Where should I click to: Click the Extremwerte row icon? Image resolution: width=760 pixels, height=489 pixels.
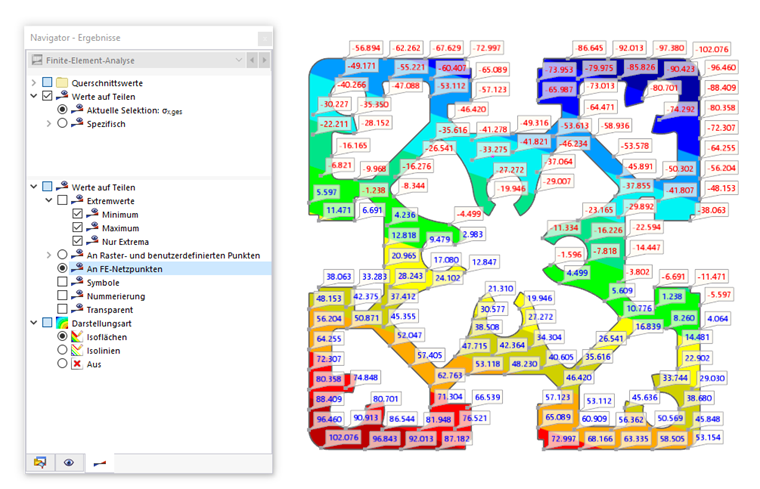click(x=77, y=200)
